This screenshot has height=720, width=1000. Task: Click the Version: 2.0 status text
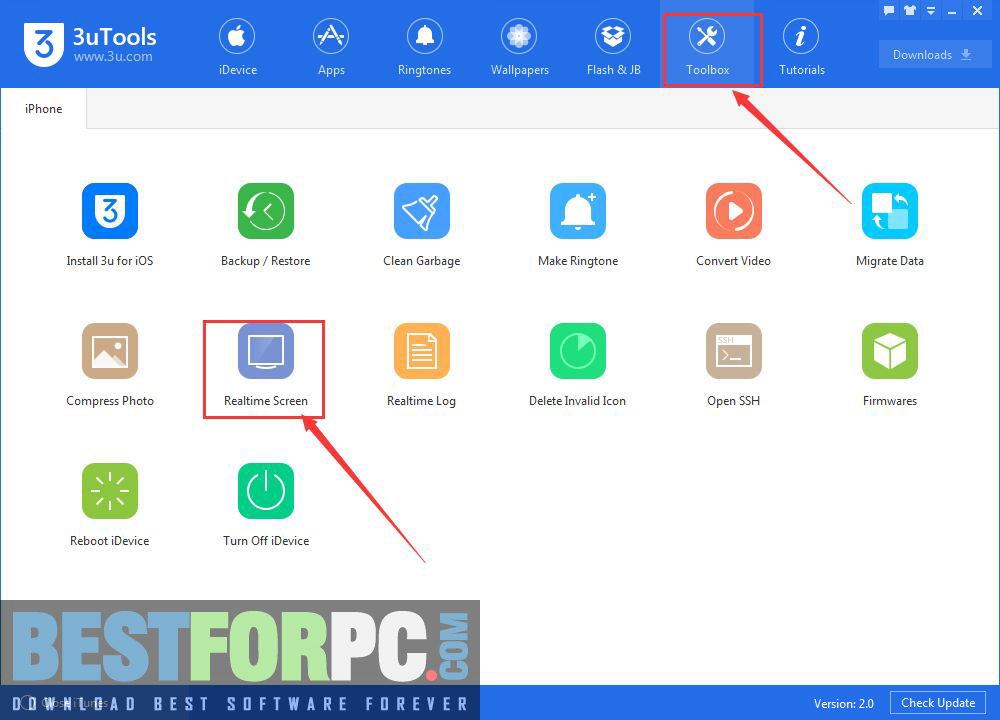coord(843,703)
